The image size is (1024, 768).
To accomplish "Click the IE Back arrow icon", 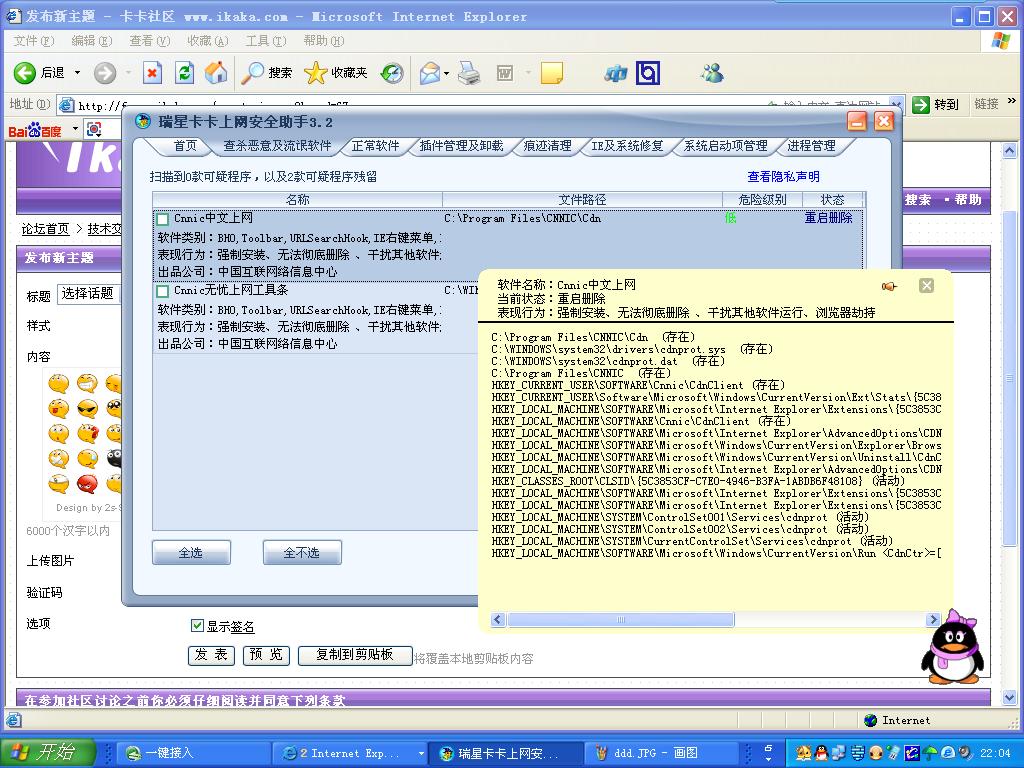I will (25, 72).
